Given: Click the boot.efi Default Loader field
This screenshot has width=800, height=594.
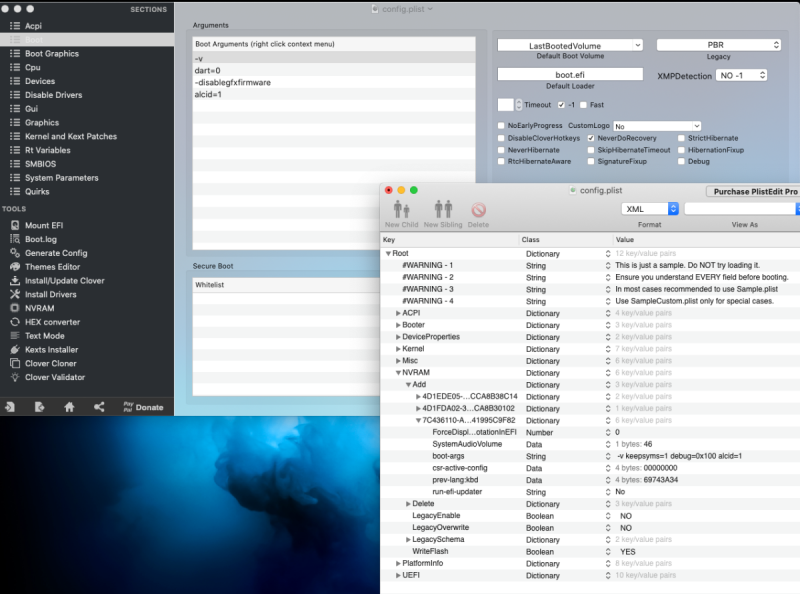Looking at the screenshot, I should (x=570, y=75).
